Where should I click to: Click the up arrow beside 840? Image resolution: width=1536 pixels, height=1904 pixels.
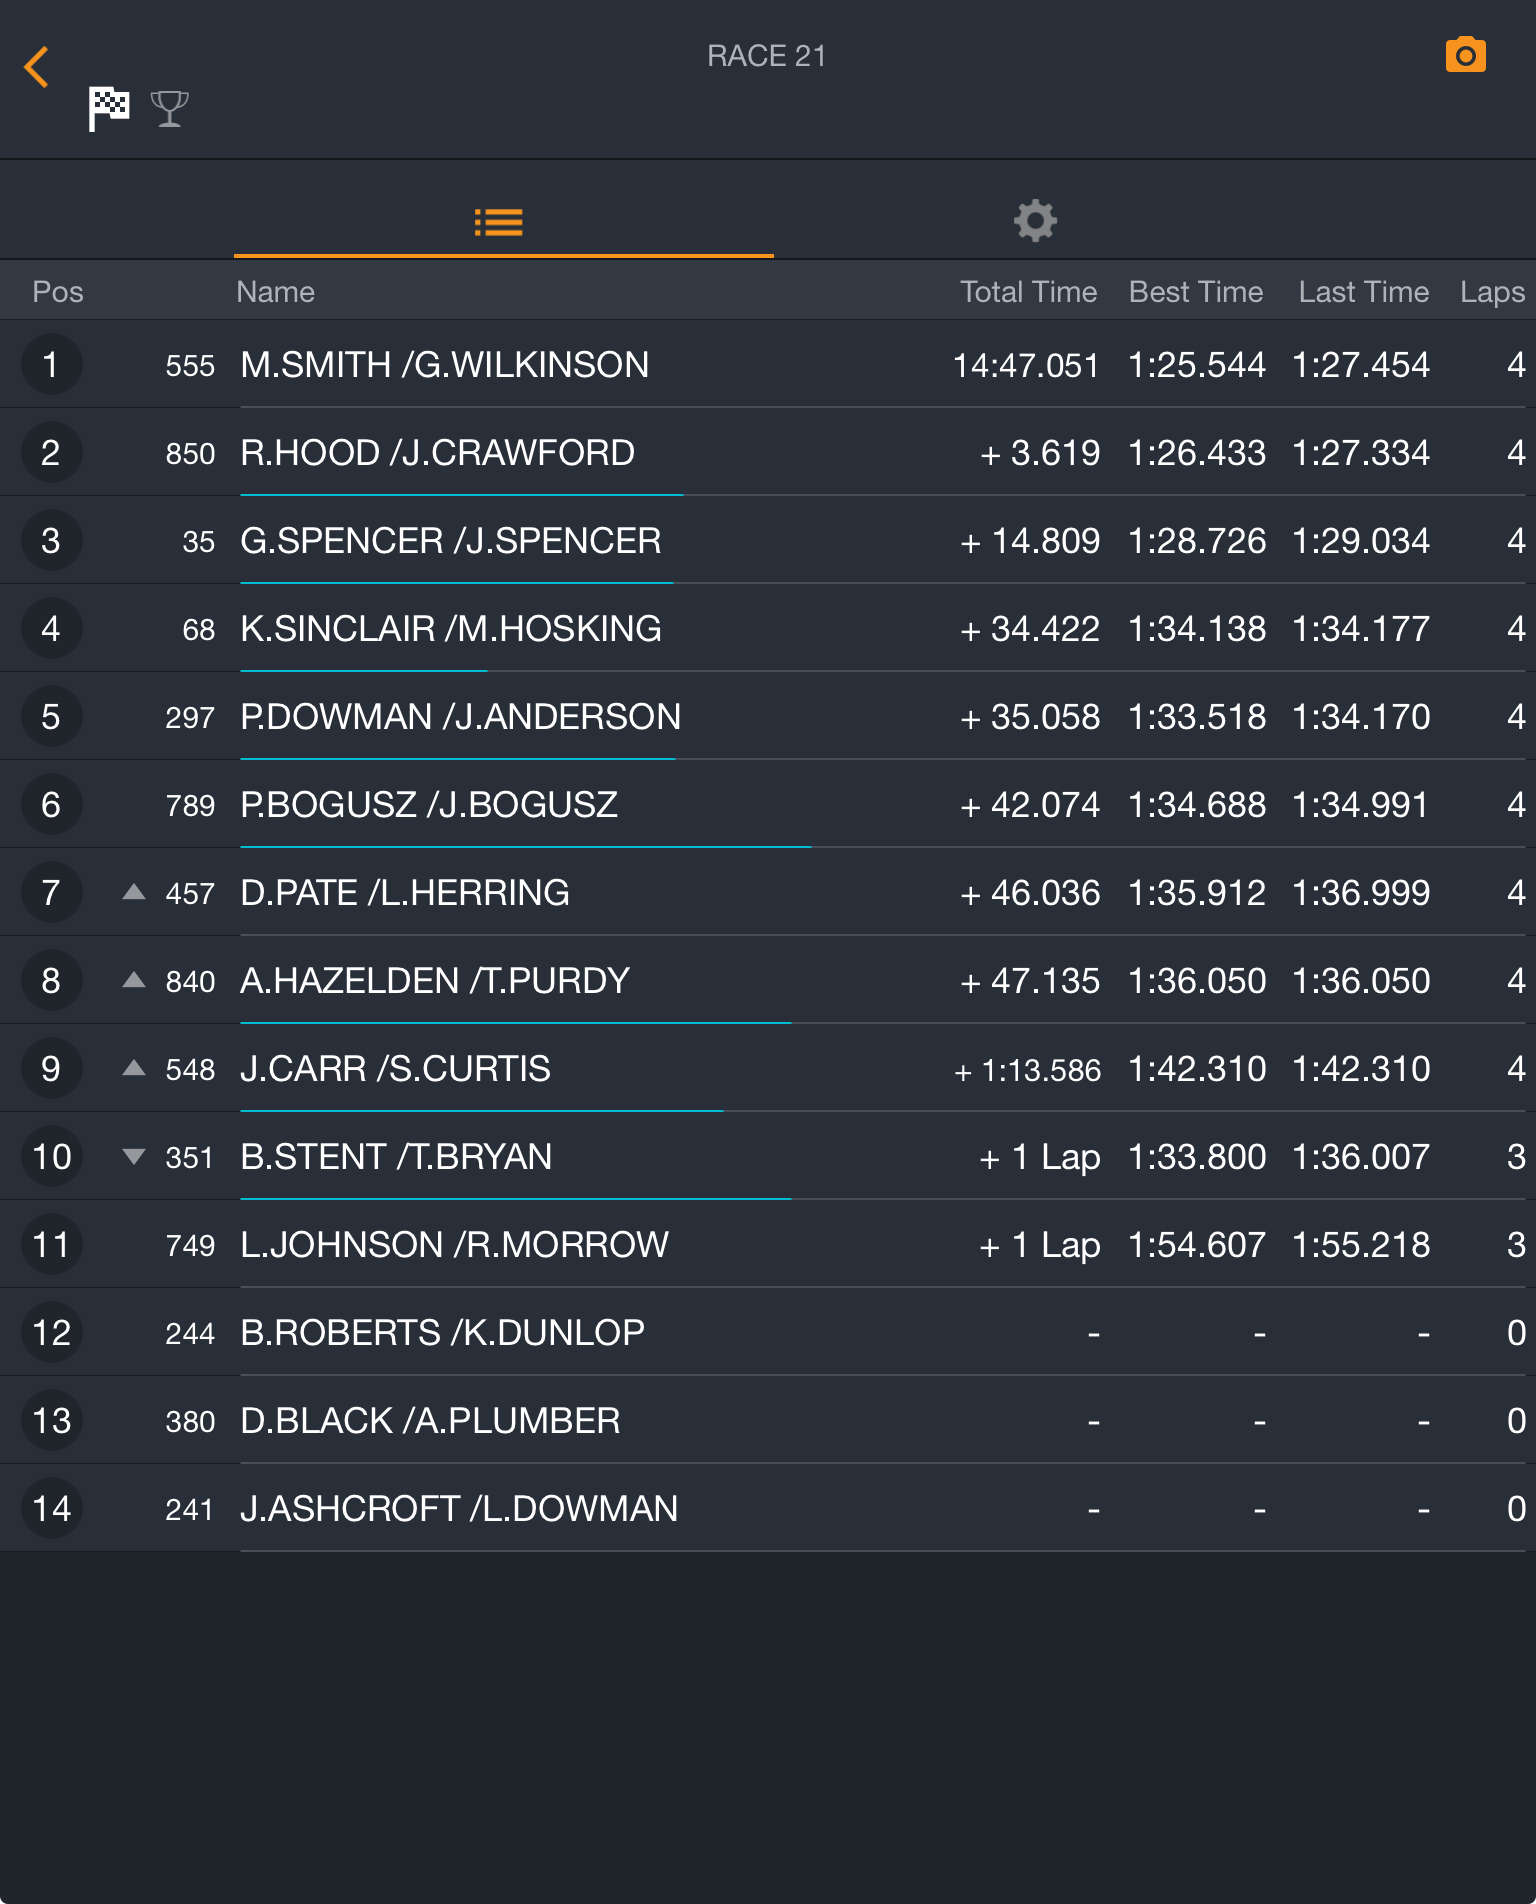tap(133, 980)
